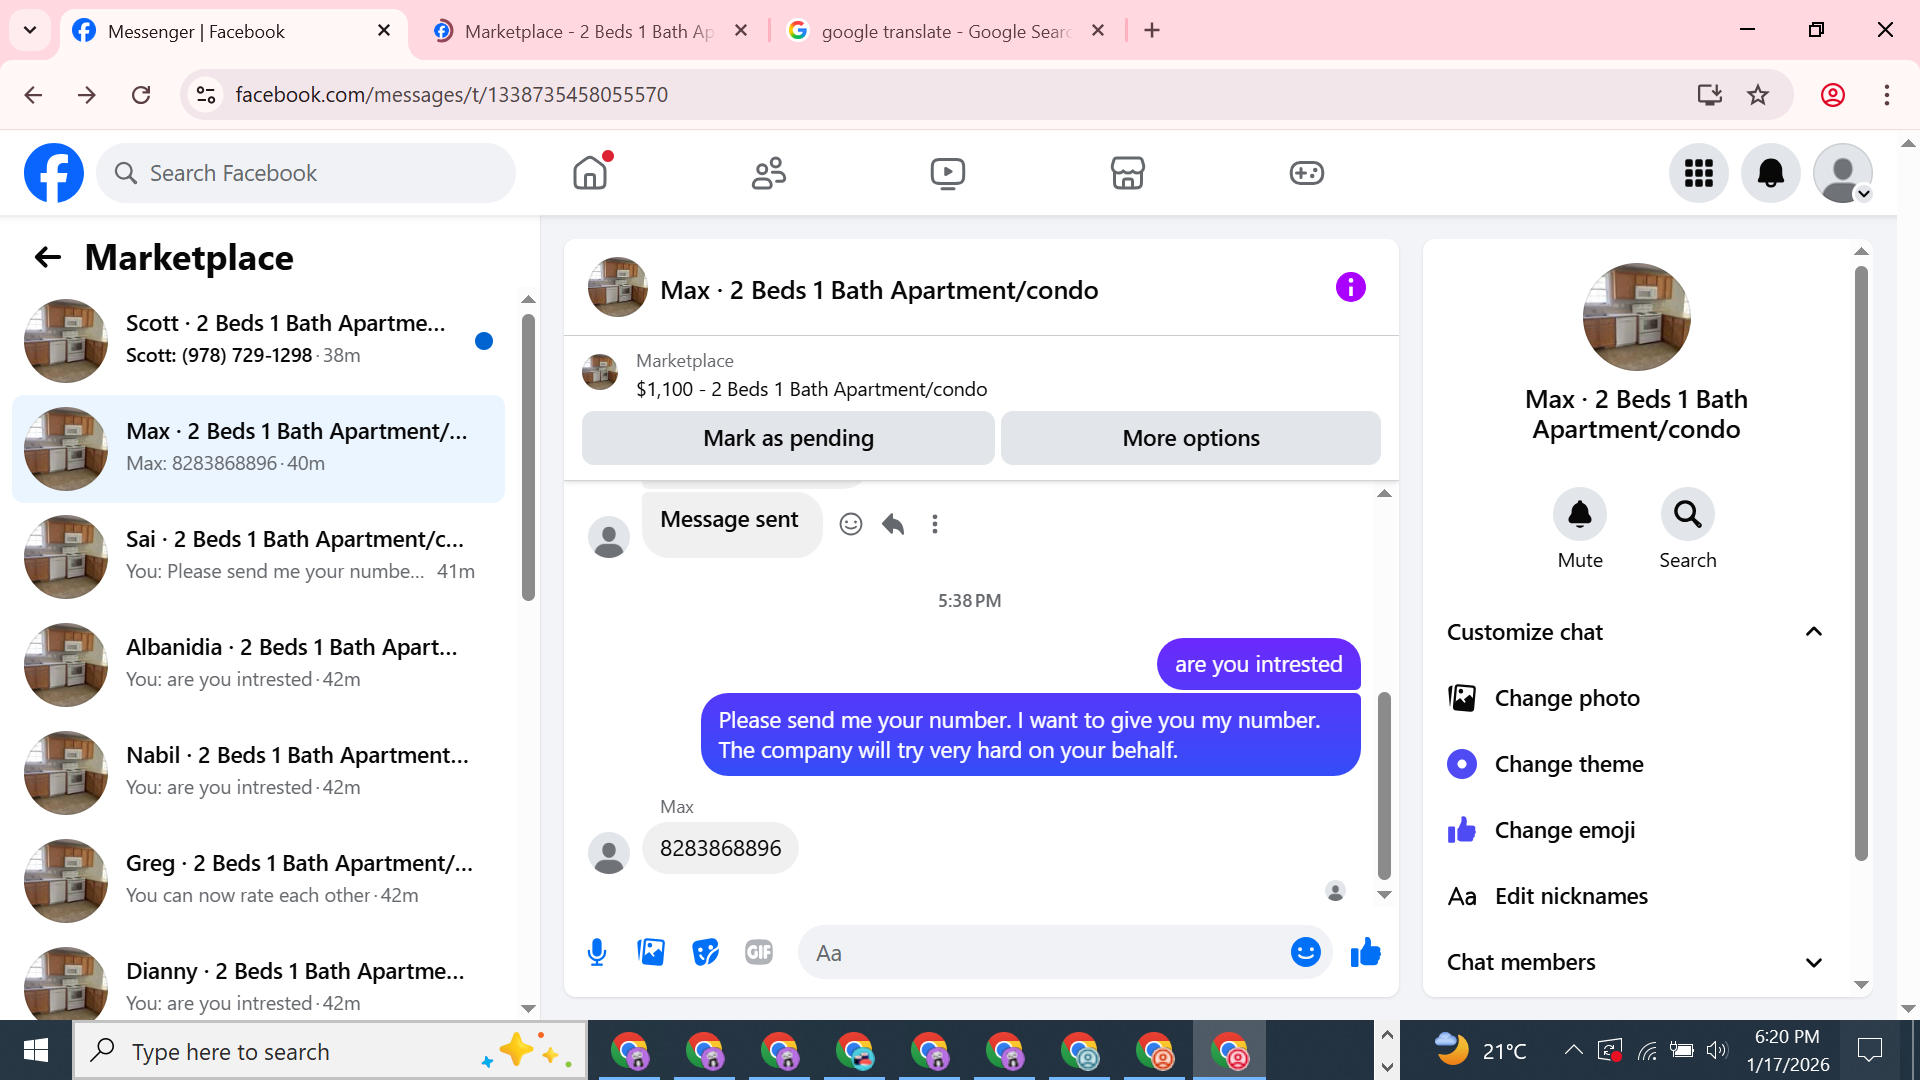Open the emoji picker in message box
This screenshot has height=1080, width=1920.
tap(1305, 952)
